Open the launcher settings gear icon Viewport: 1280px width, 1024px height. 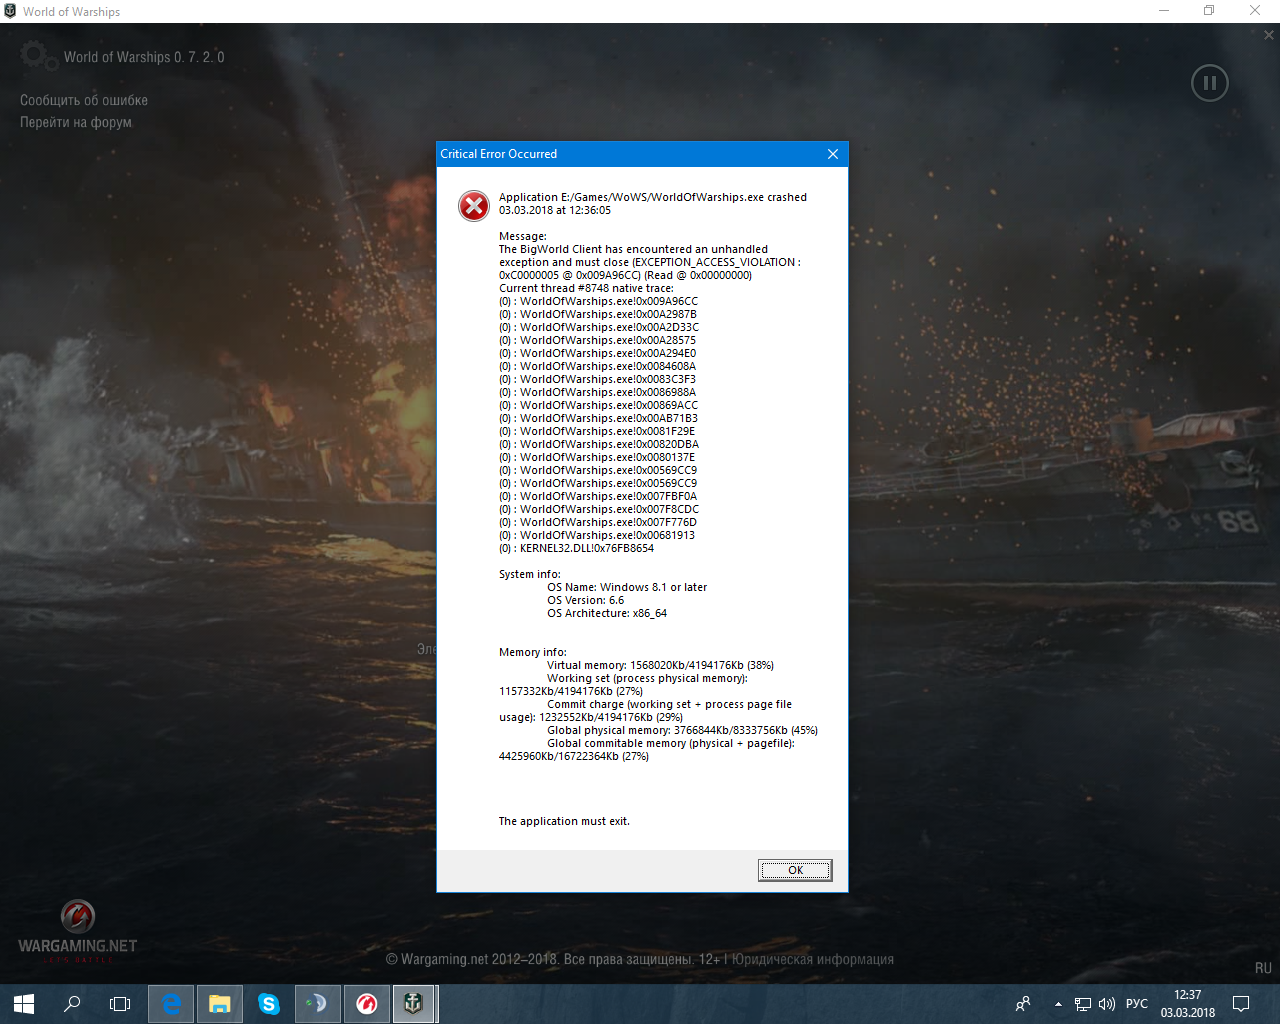34,55
